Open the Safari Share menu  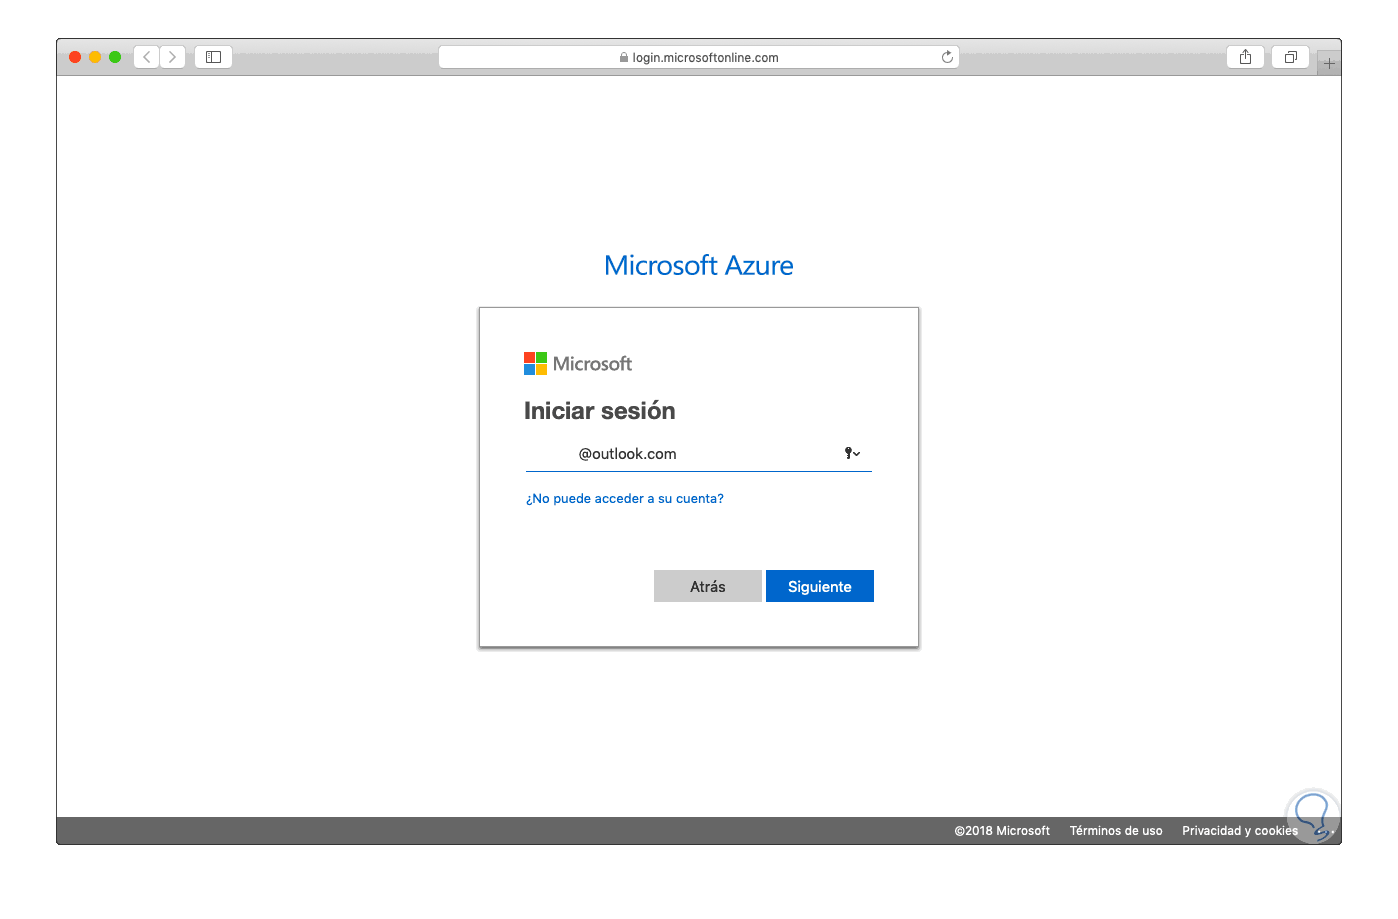click(1245, 57)
